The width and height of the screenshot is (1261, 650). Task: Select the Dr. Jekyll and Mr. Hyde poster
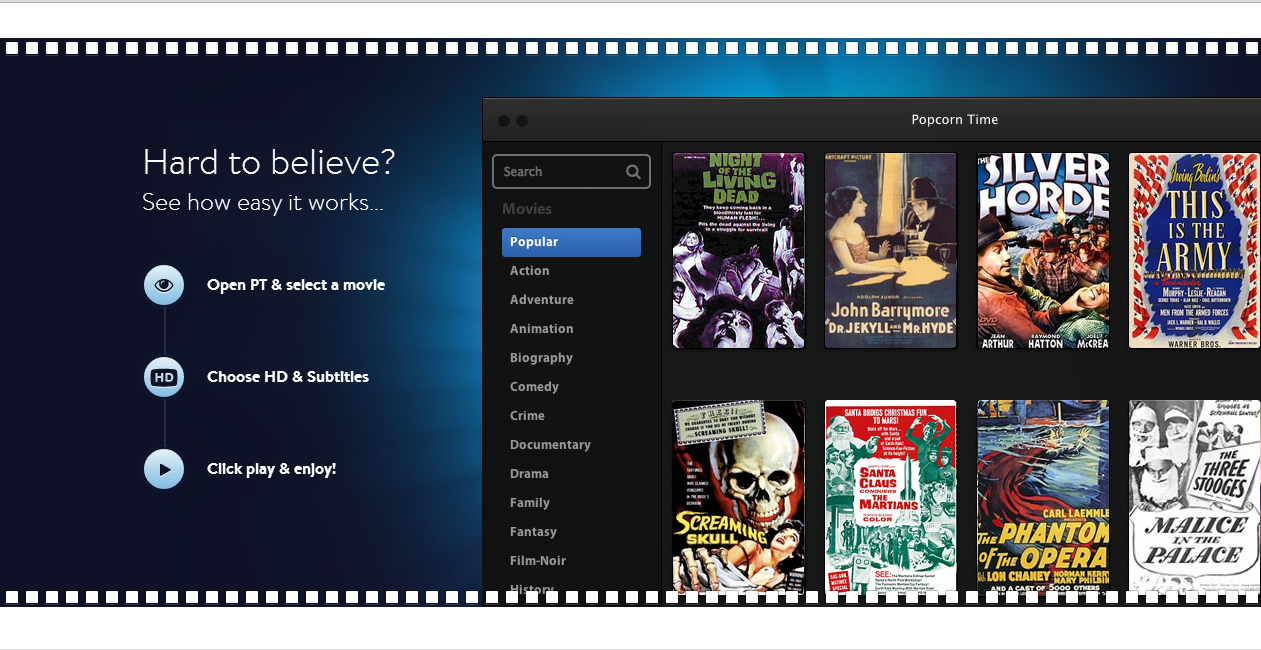[x=891, y=250]
